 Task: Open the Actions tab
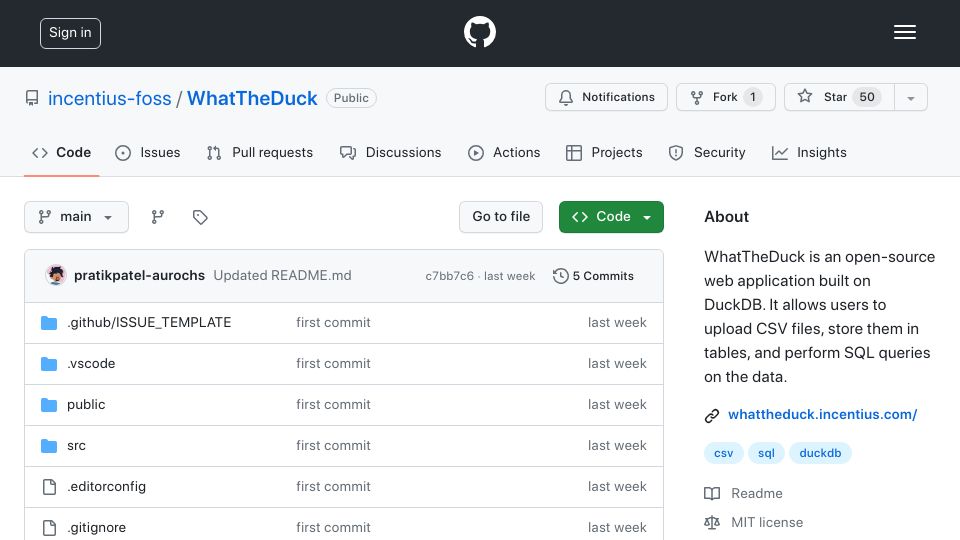[x=504, y=152]
